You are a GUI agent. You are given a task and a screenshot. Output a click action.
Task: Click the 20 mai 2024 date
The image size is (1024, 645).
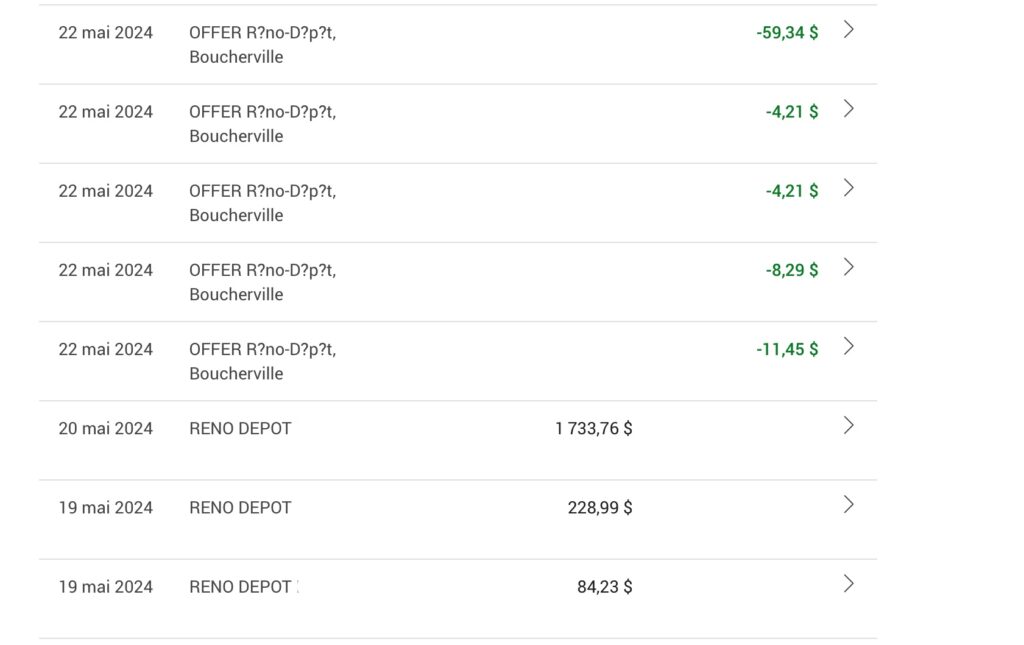tap(106, 428)
